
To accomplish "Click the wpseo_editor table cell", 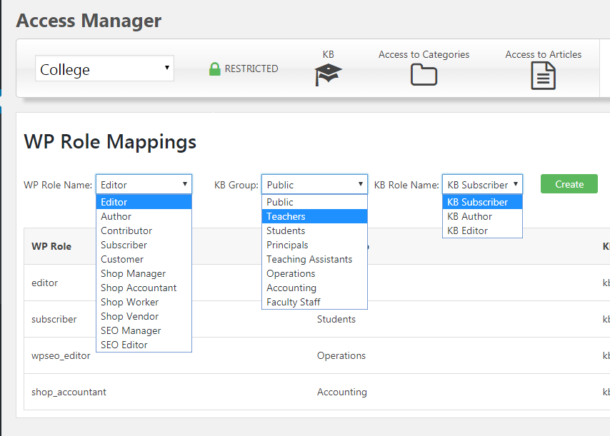I will click(61, 356).
